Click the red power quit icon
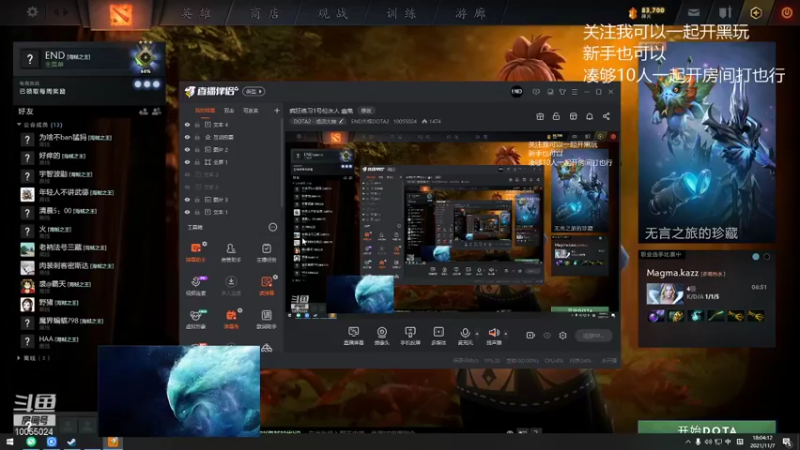800x450 pixels. (x=787, y=13)
